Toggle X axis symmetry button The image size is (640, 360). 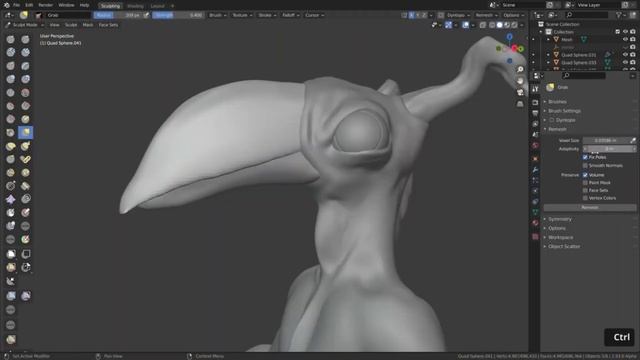(x=411, y=15)
